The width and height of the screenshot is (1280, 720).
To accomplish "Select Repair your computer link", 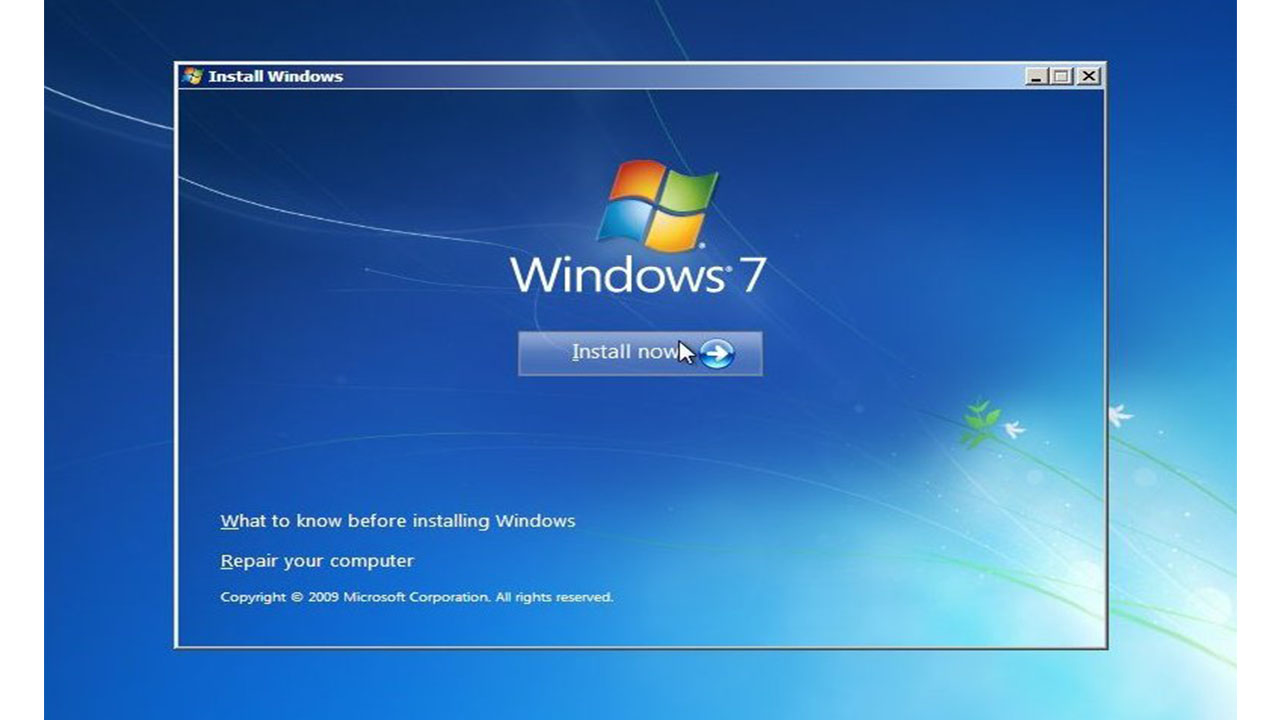I will pyautogui.click(x=317, y=561).
